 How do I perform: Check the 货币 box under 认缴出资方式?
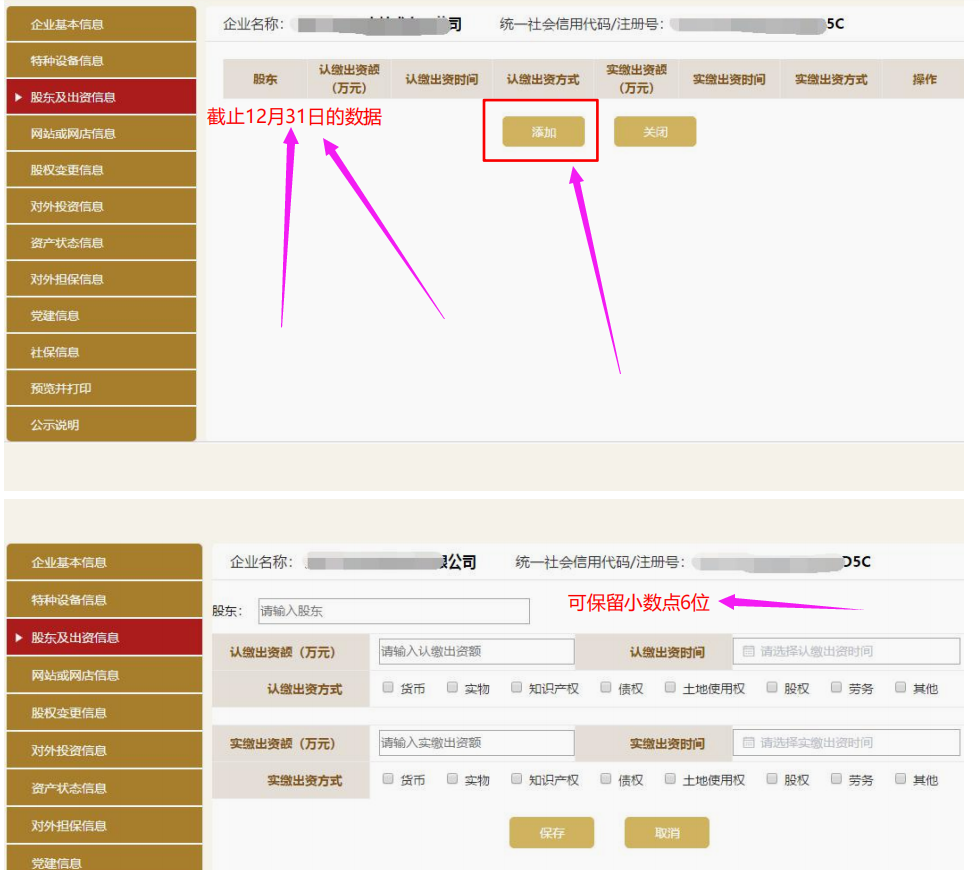point(389,688)
